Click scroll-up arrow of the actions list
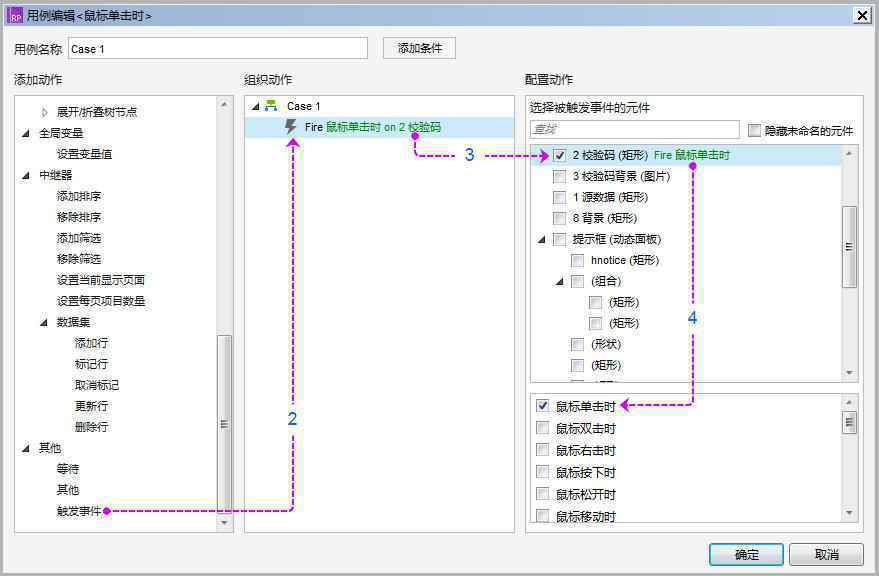Image resolution: width=879 pixels, height=576 pixels. click(224, 104)
